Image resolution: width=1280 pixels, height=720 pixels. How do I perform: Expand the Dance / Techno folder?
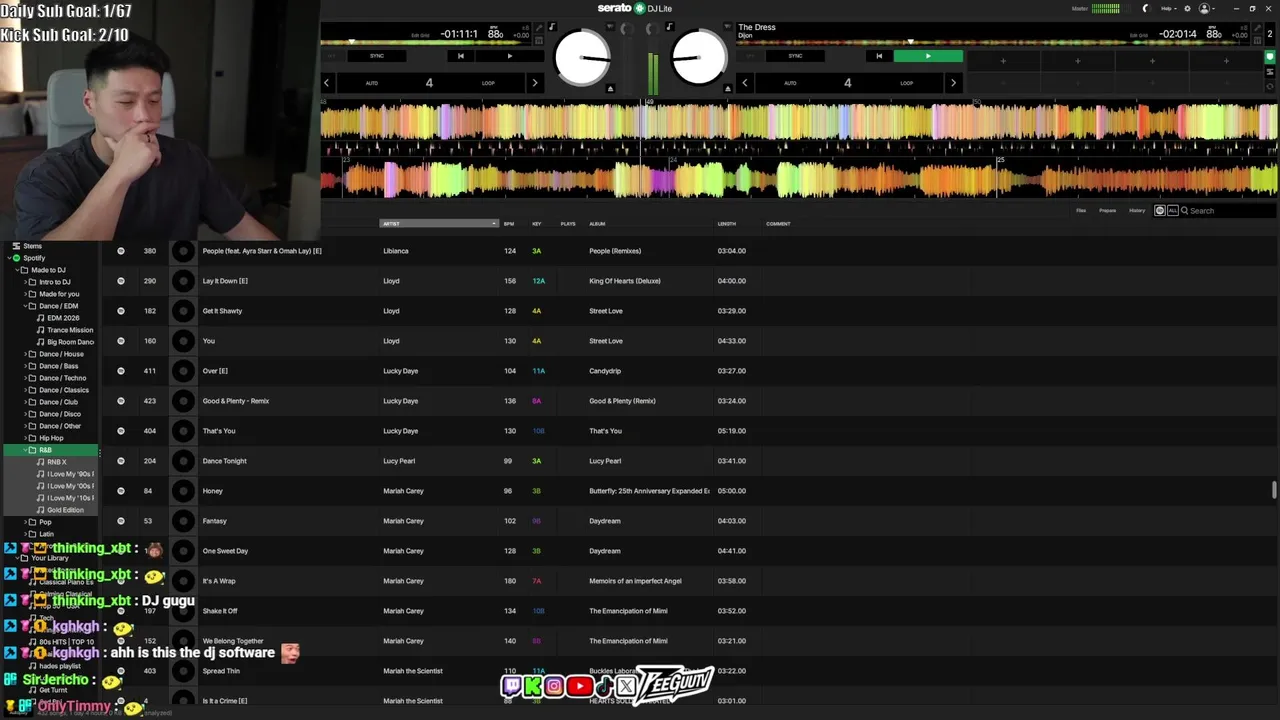pyautogui.click(x=26, y=378)
